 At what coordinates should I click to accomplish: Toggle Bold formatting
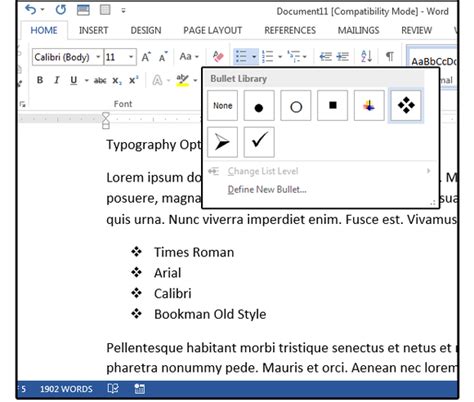click(40, 80)
